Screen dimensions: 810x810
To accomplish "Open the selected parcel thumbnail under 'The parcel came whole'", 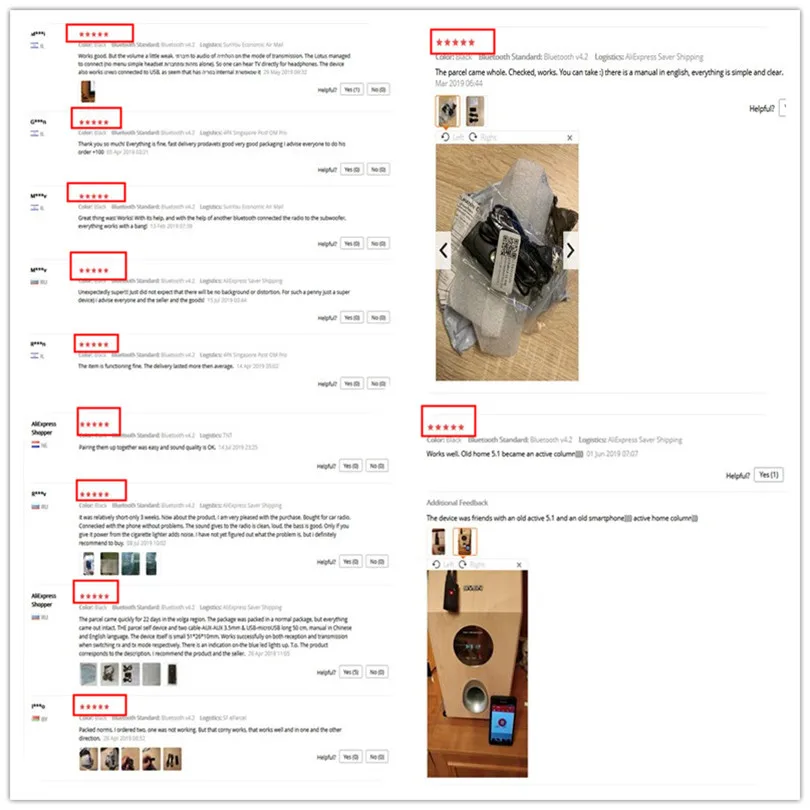I will pyautogui.click(x=447, y=111).
